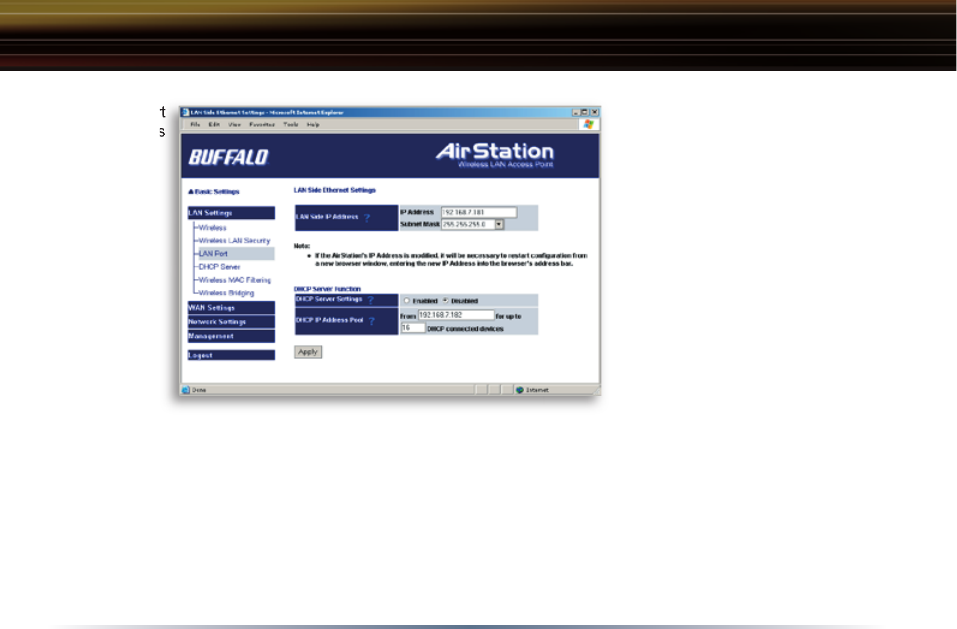Expand the Network Settings section
Image resolution: width=957 pixels, height=629 pixels.
point(231,322)
